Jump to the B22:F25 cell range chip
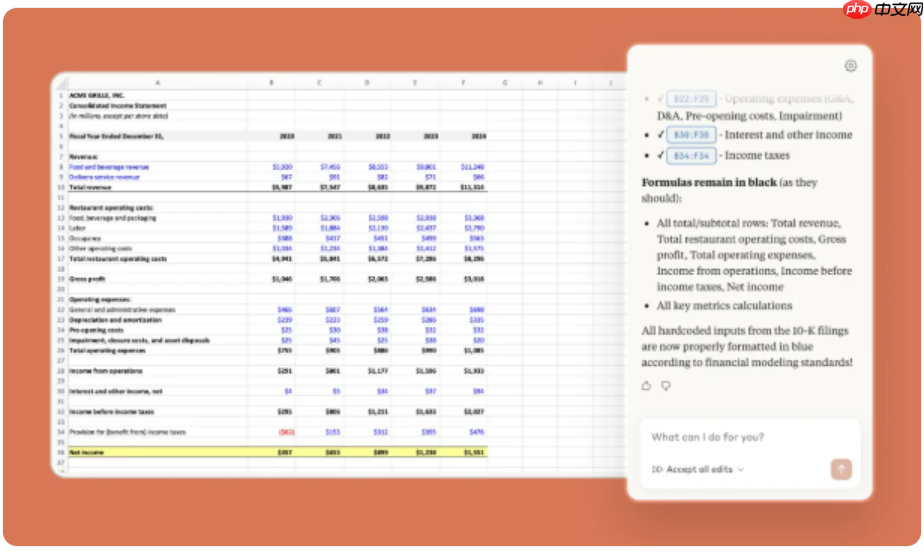Viewport: 924px width, 552px height. (691, 99)
